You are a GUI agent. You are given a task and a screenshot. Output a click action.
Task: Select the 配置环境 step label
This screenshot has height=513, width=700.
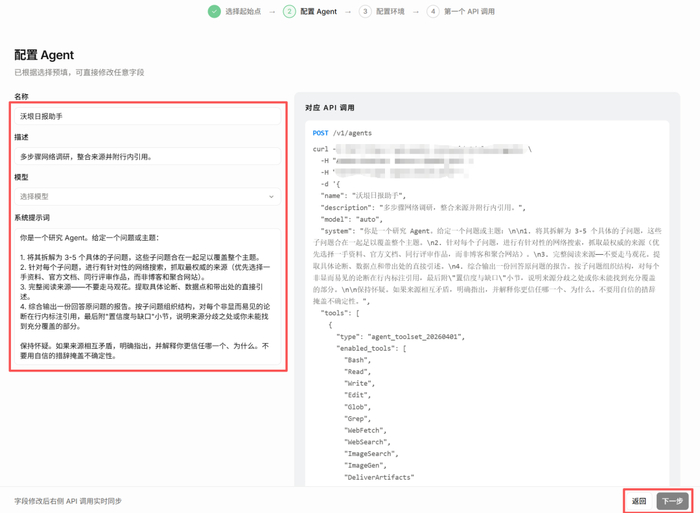click(390, 12)
